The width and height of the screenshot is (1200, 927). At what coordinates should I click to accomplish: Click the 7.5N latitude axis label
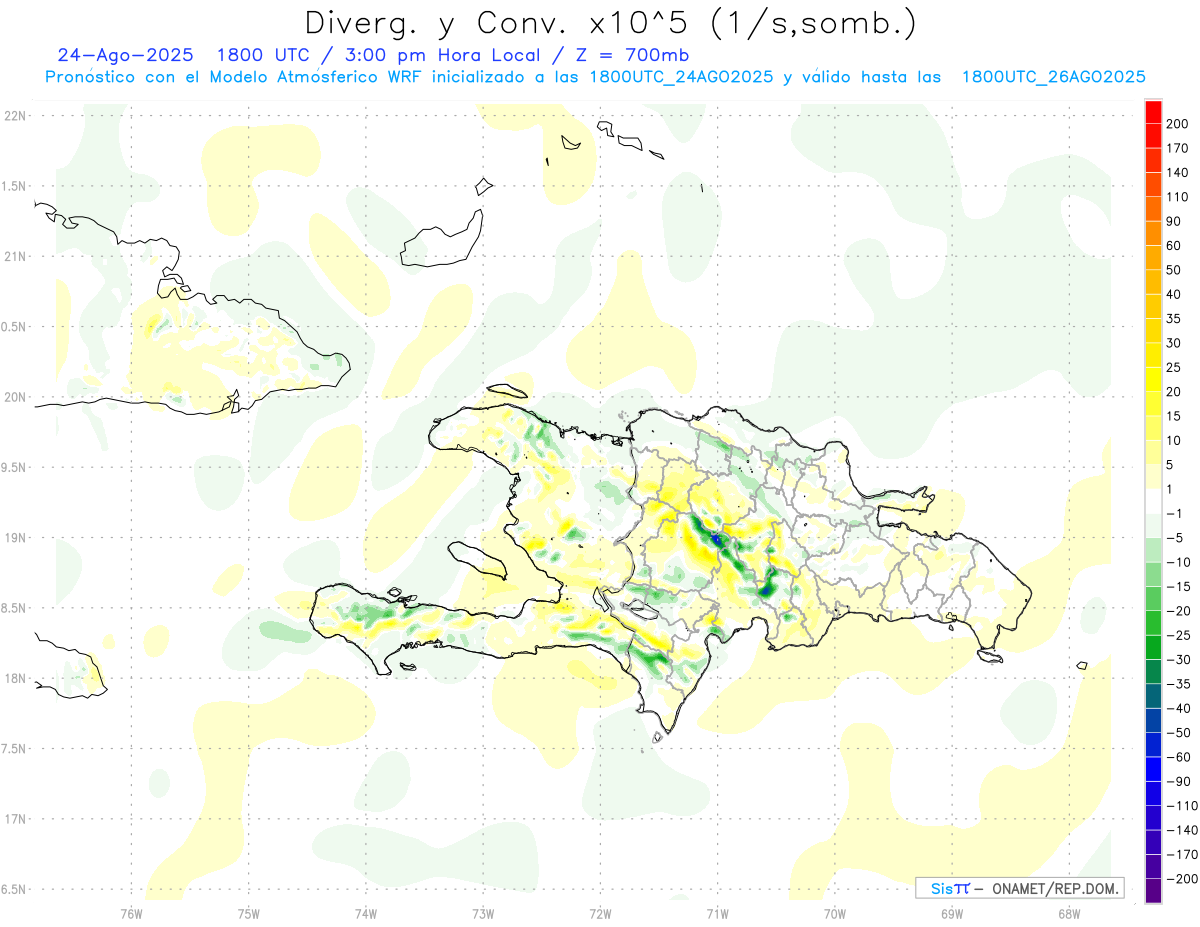[14, 749]
